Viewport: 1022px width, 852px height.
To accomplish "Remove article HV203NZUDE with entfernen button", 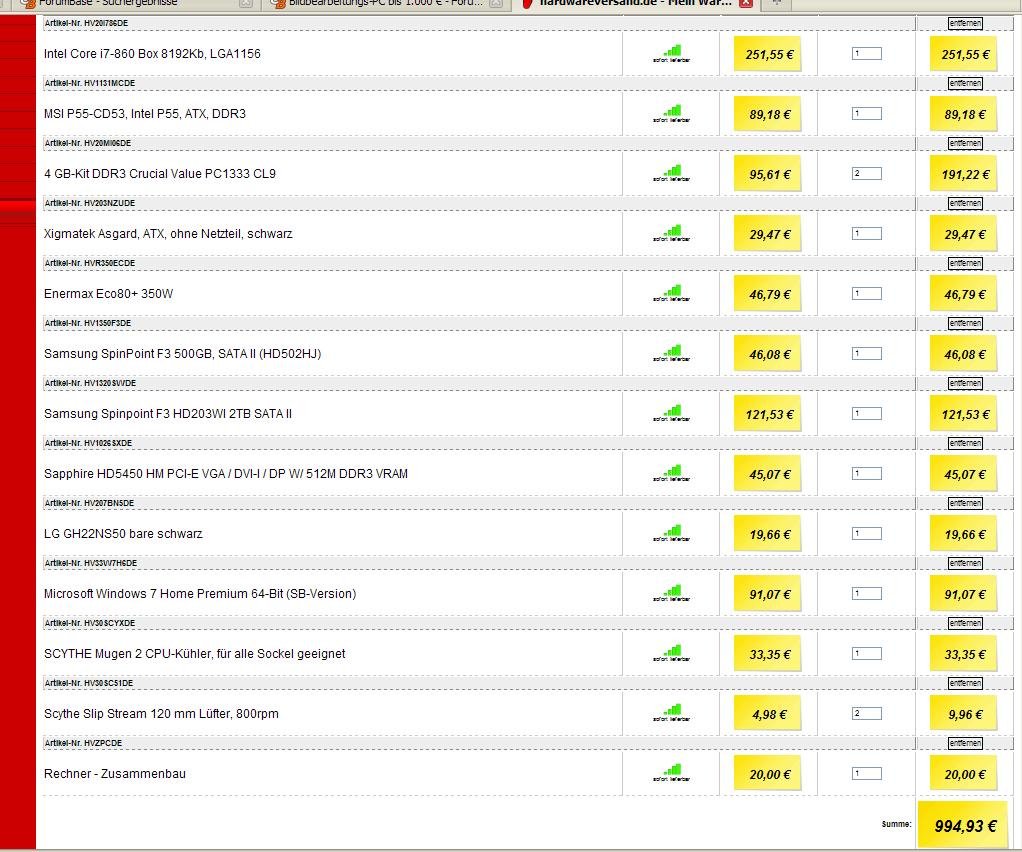I will click(x=965, y=203).
